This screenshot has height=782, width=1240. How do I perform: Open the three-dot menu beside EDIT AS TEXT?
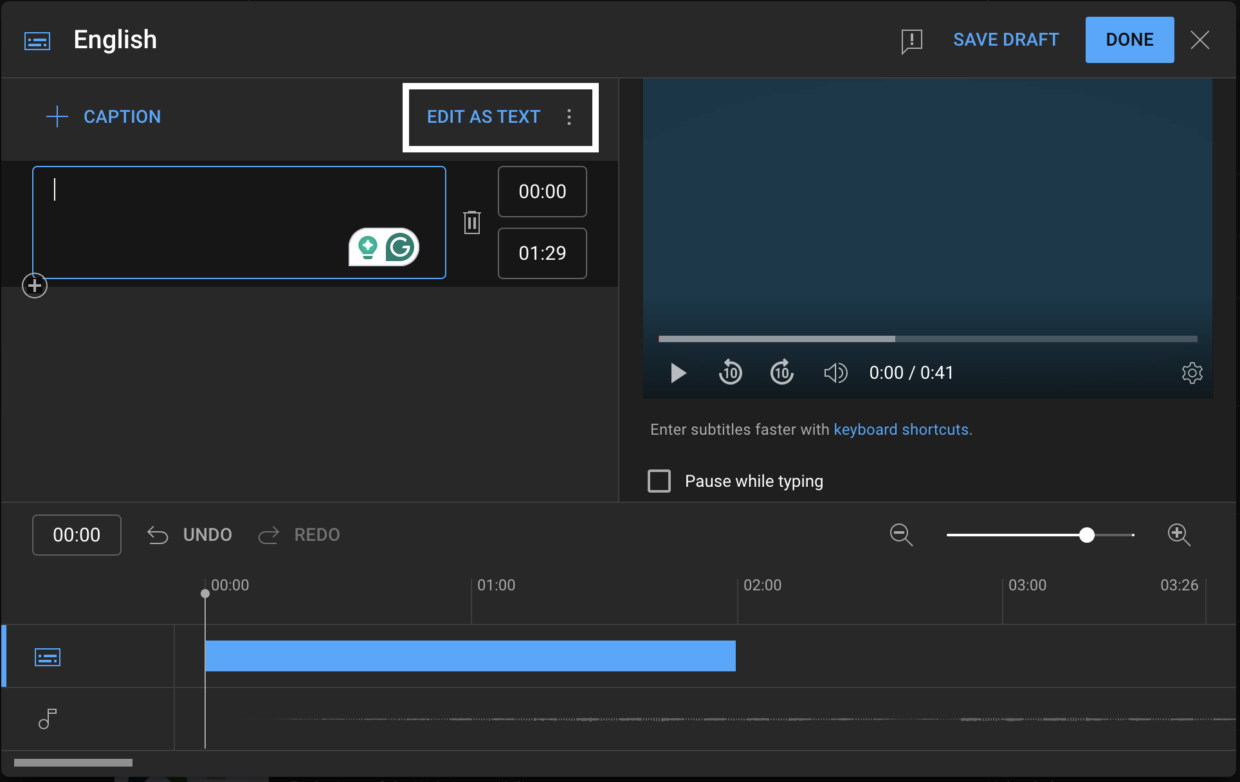pos(569,117)
